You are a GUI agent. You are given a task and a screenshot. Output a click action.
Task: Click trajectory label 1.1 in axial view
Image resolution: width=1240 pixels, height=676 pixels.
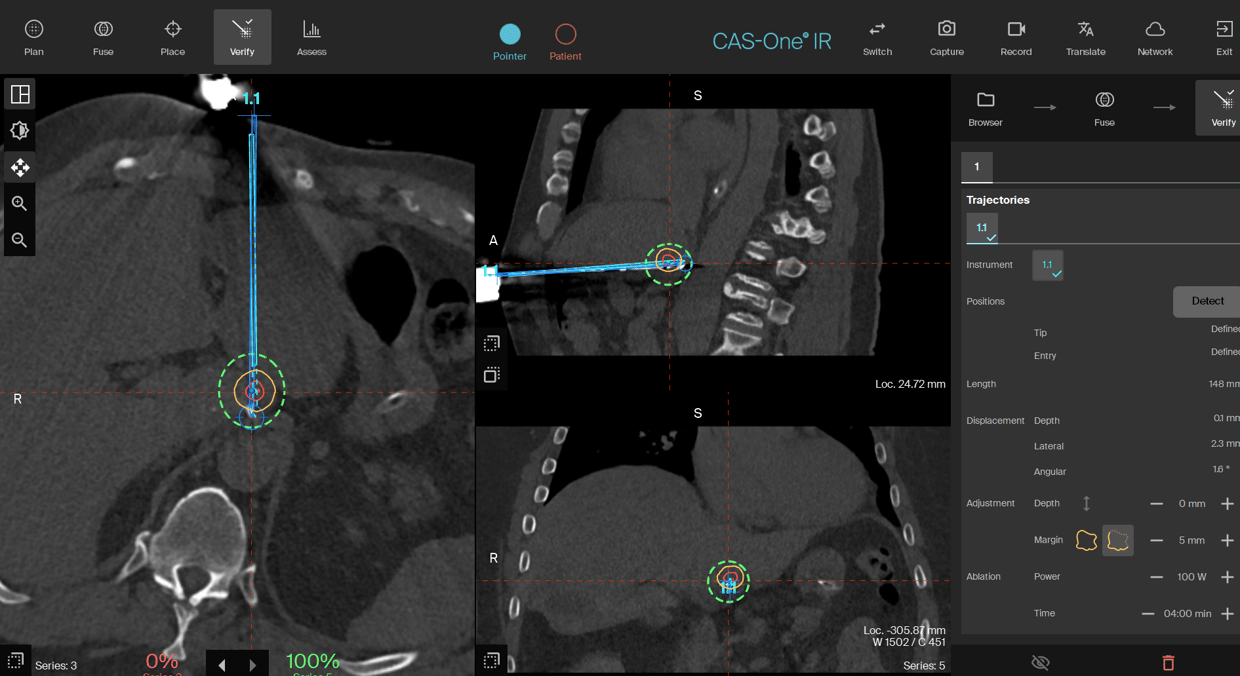pyautogui.click(x=251, y=99)
